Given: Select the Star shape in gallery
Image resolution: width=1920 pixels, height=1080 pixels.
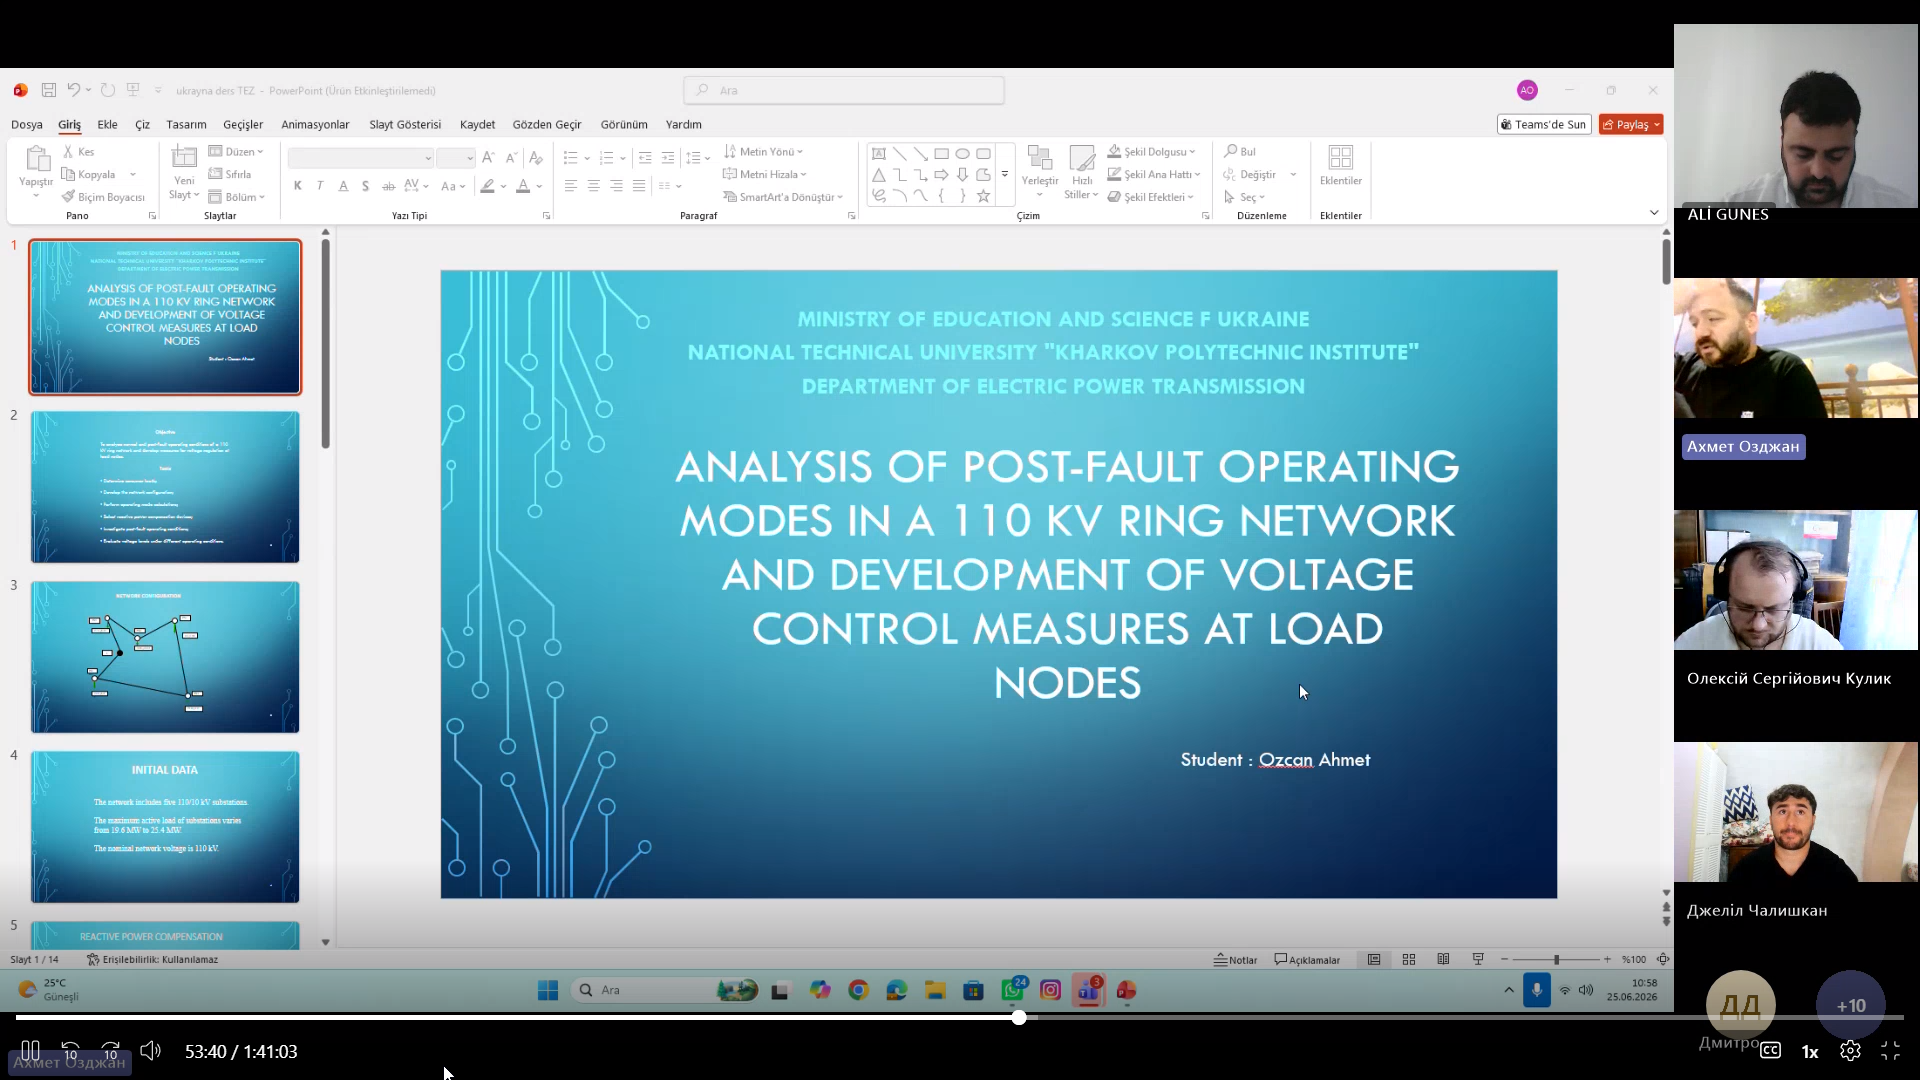Looking at the screenshot, I should click(983, 196).
